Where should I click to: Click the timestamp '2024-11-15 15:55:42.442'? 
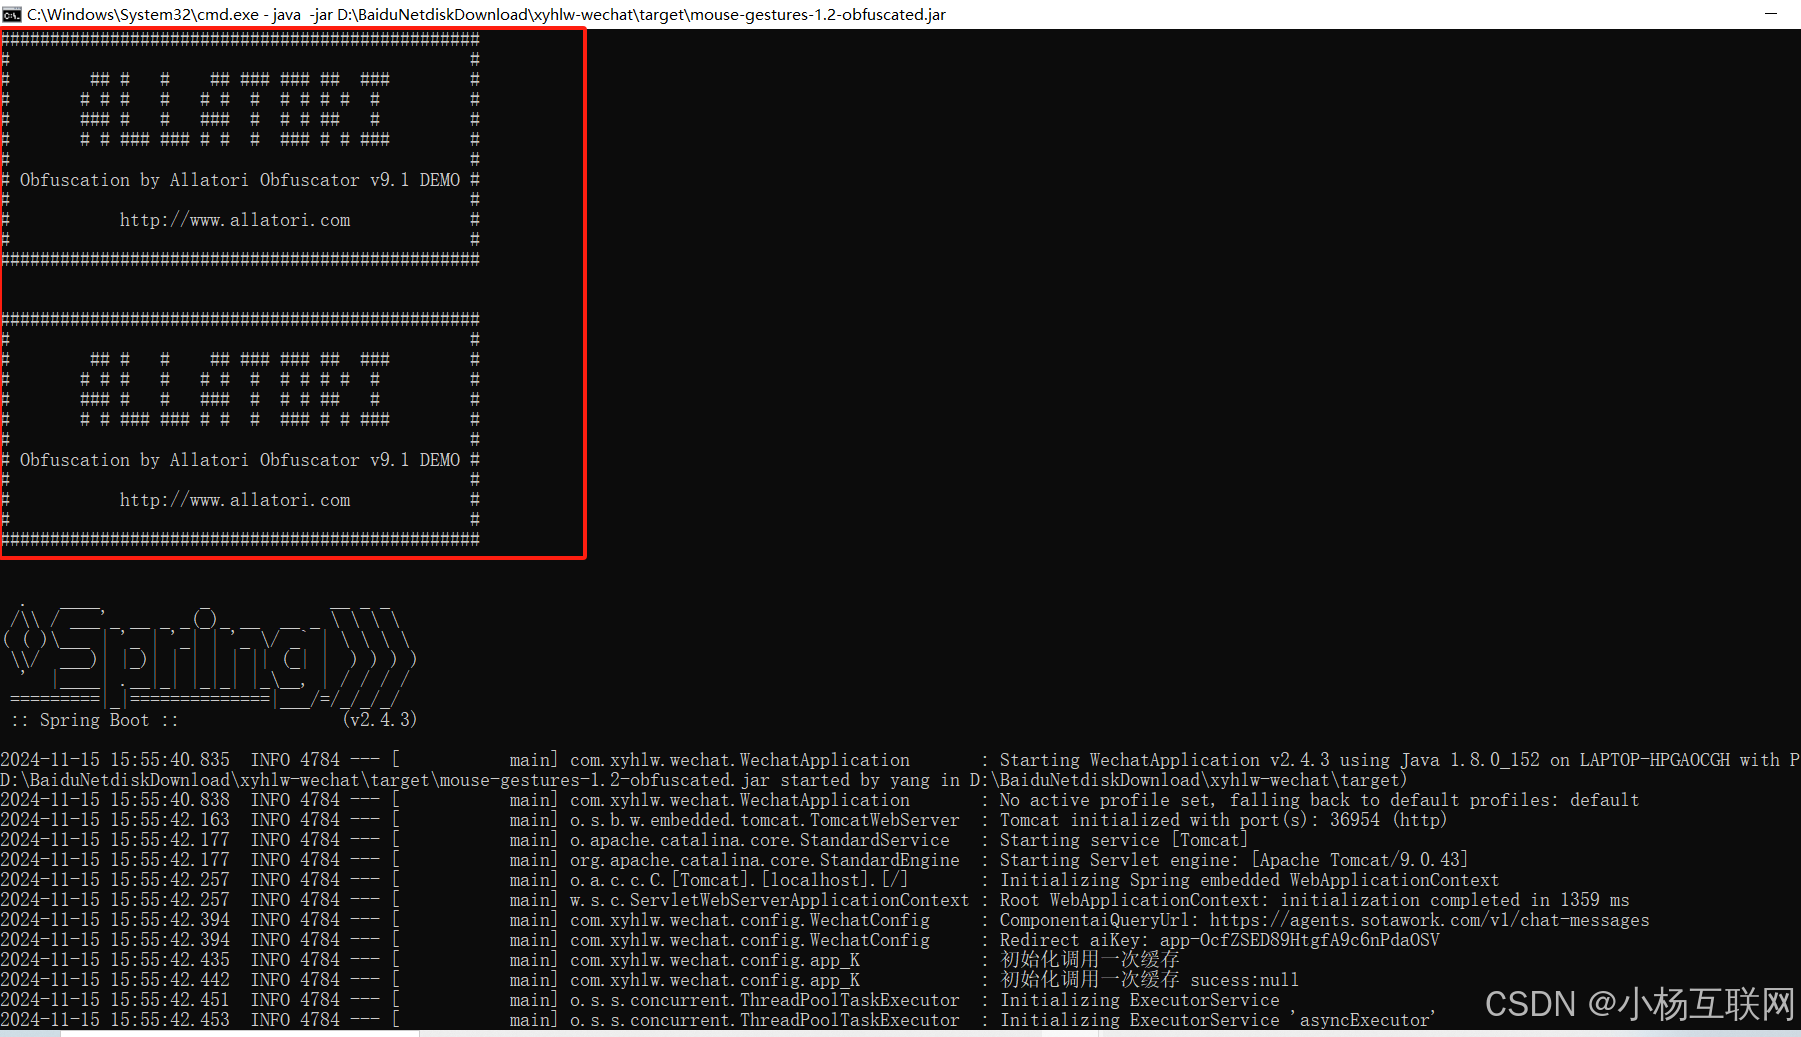tap(115, 980)
